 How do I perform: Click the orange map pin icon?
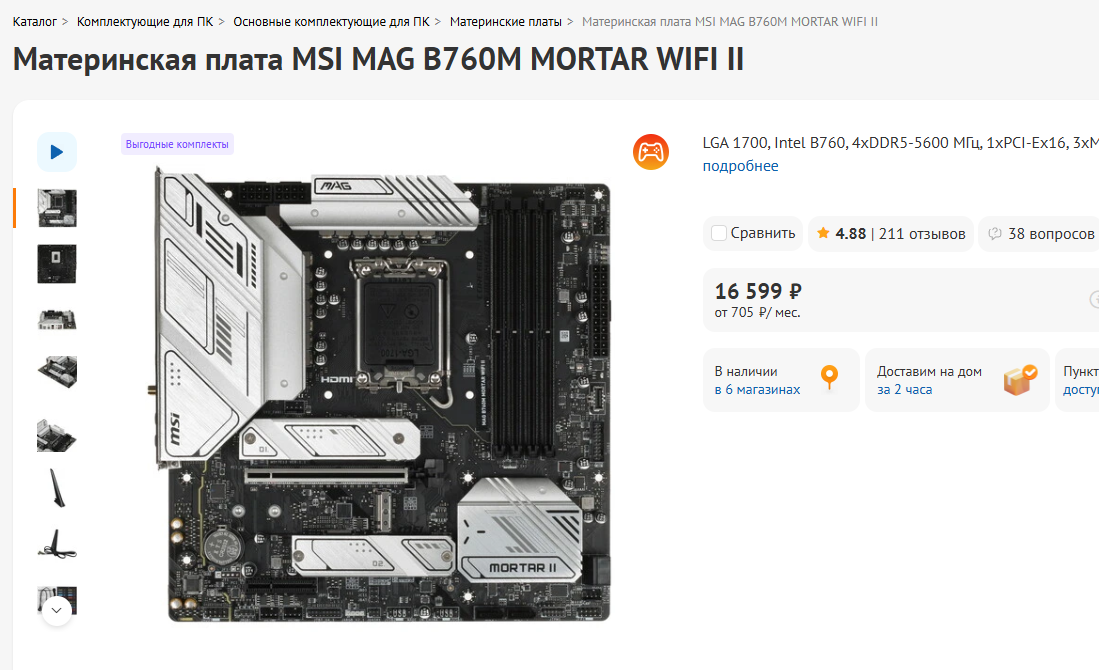pos(829,377)
